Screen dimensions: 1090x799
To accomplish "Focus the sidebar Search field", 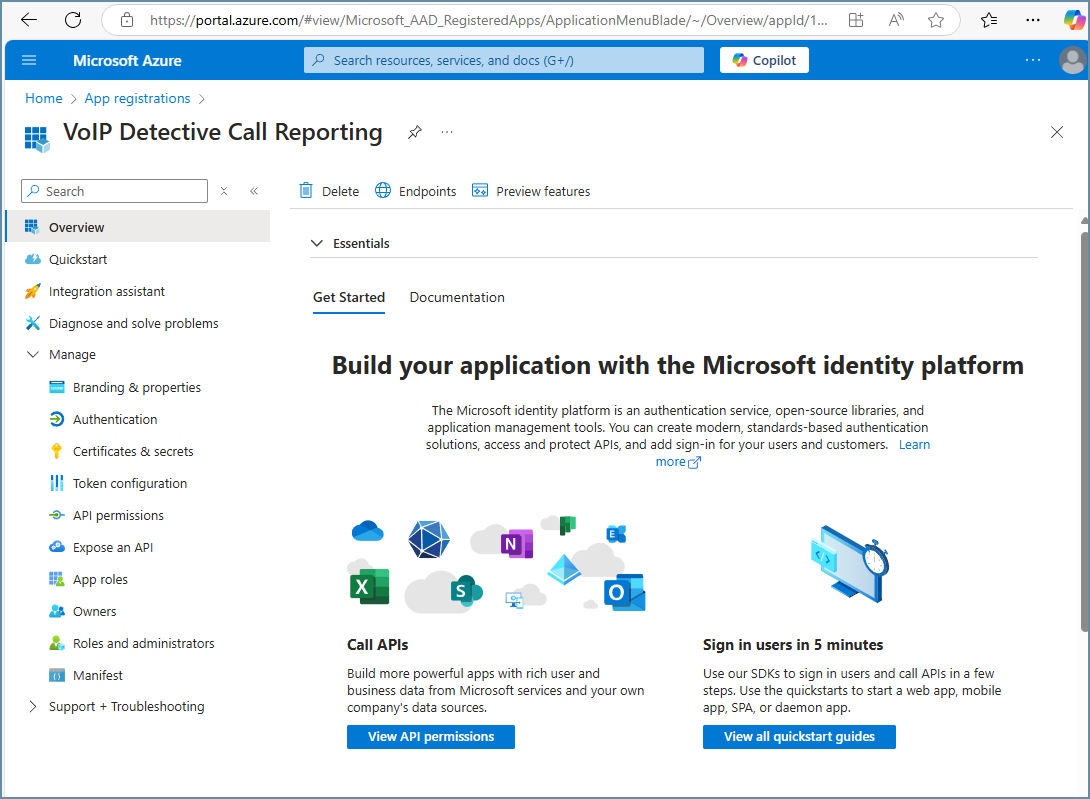I will [x=115, y=191].
